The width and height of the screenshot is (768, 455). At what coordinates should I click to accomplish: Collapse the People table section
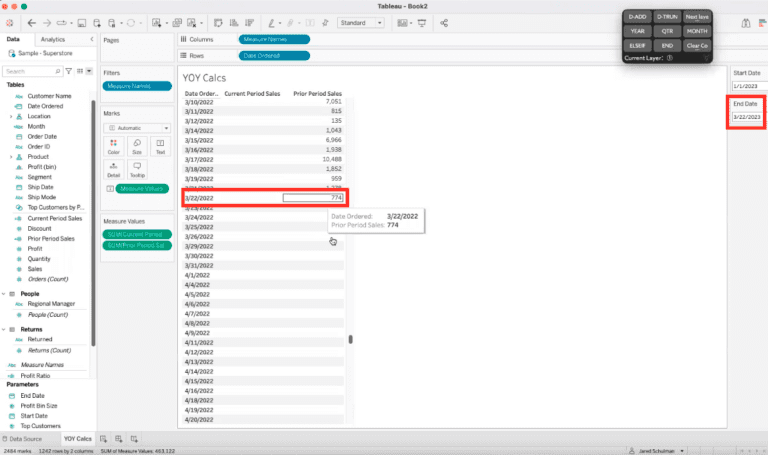click(x=4, y=294)
